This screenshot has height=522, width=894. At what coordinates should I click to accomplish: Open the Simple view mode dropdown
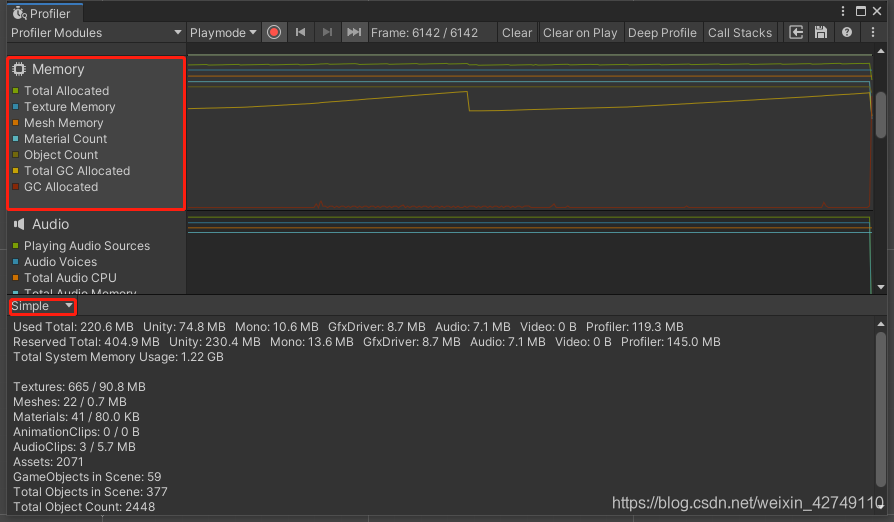[x=42, y=306]
